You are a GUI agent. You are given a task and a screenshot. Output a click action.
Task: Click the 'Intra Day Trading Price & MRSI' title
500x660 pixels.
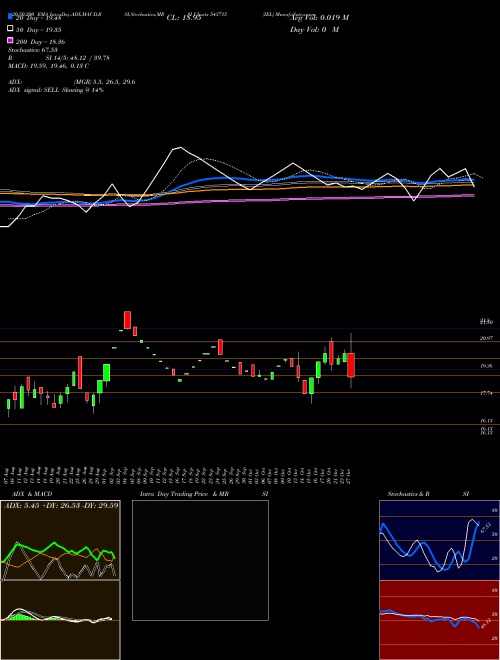[x=204, y=494]
